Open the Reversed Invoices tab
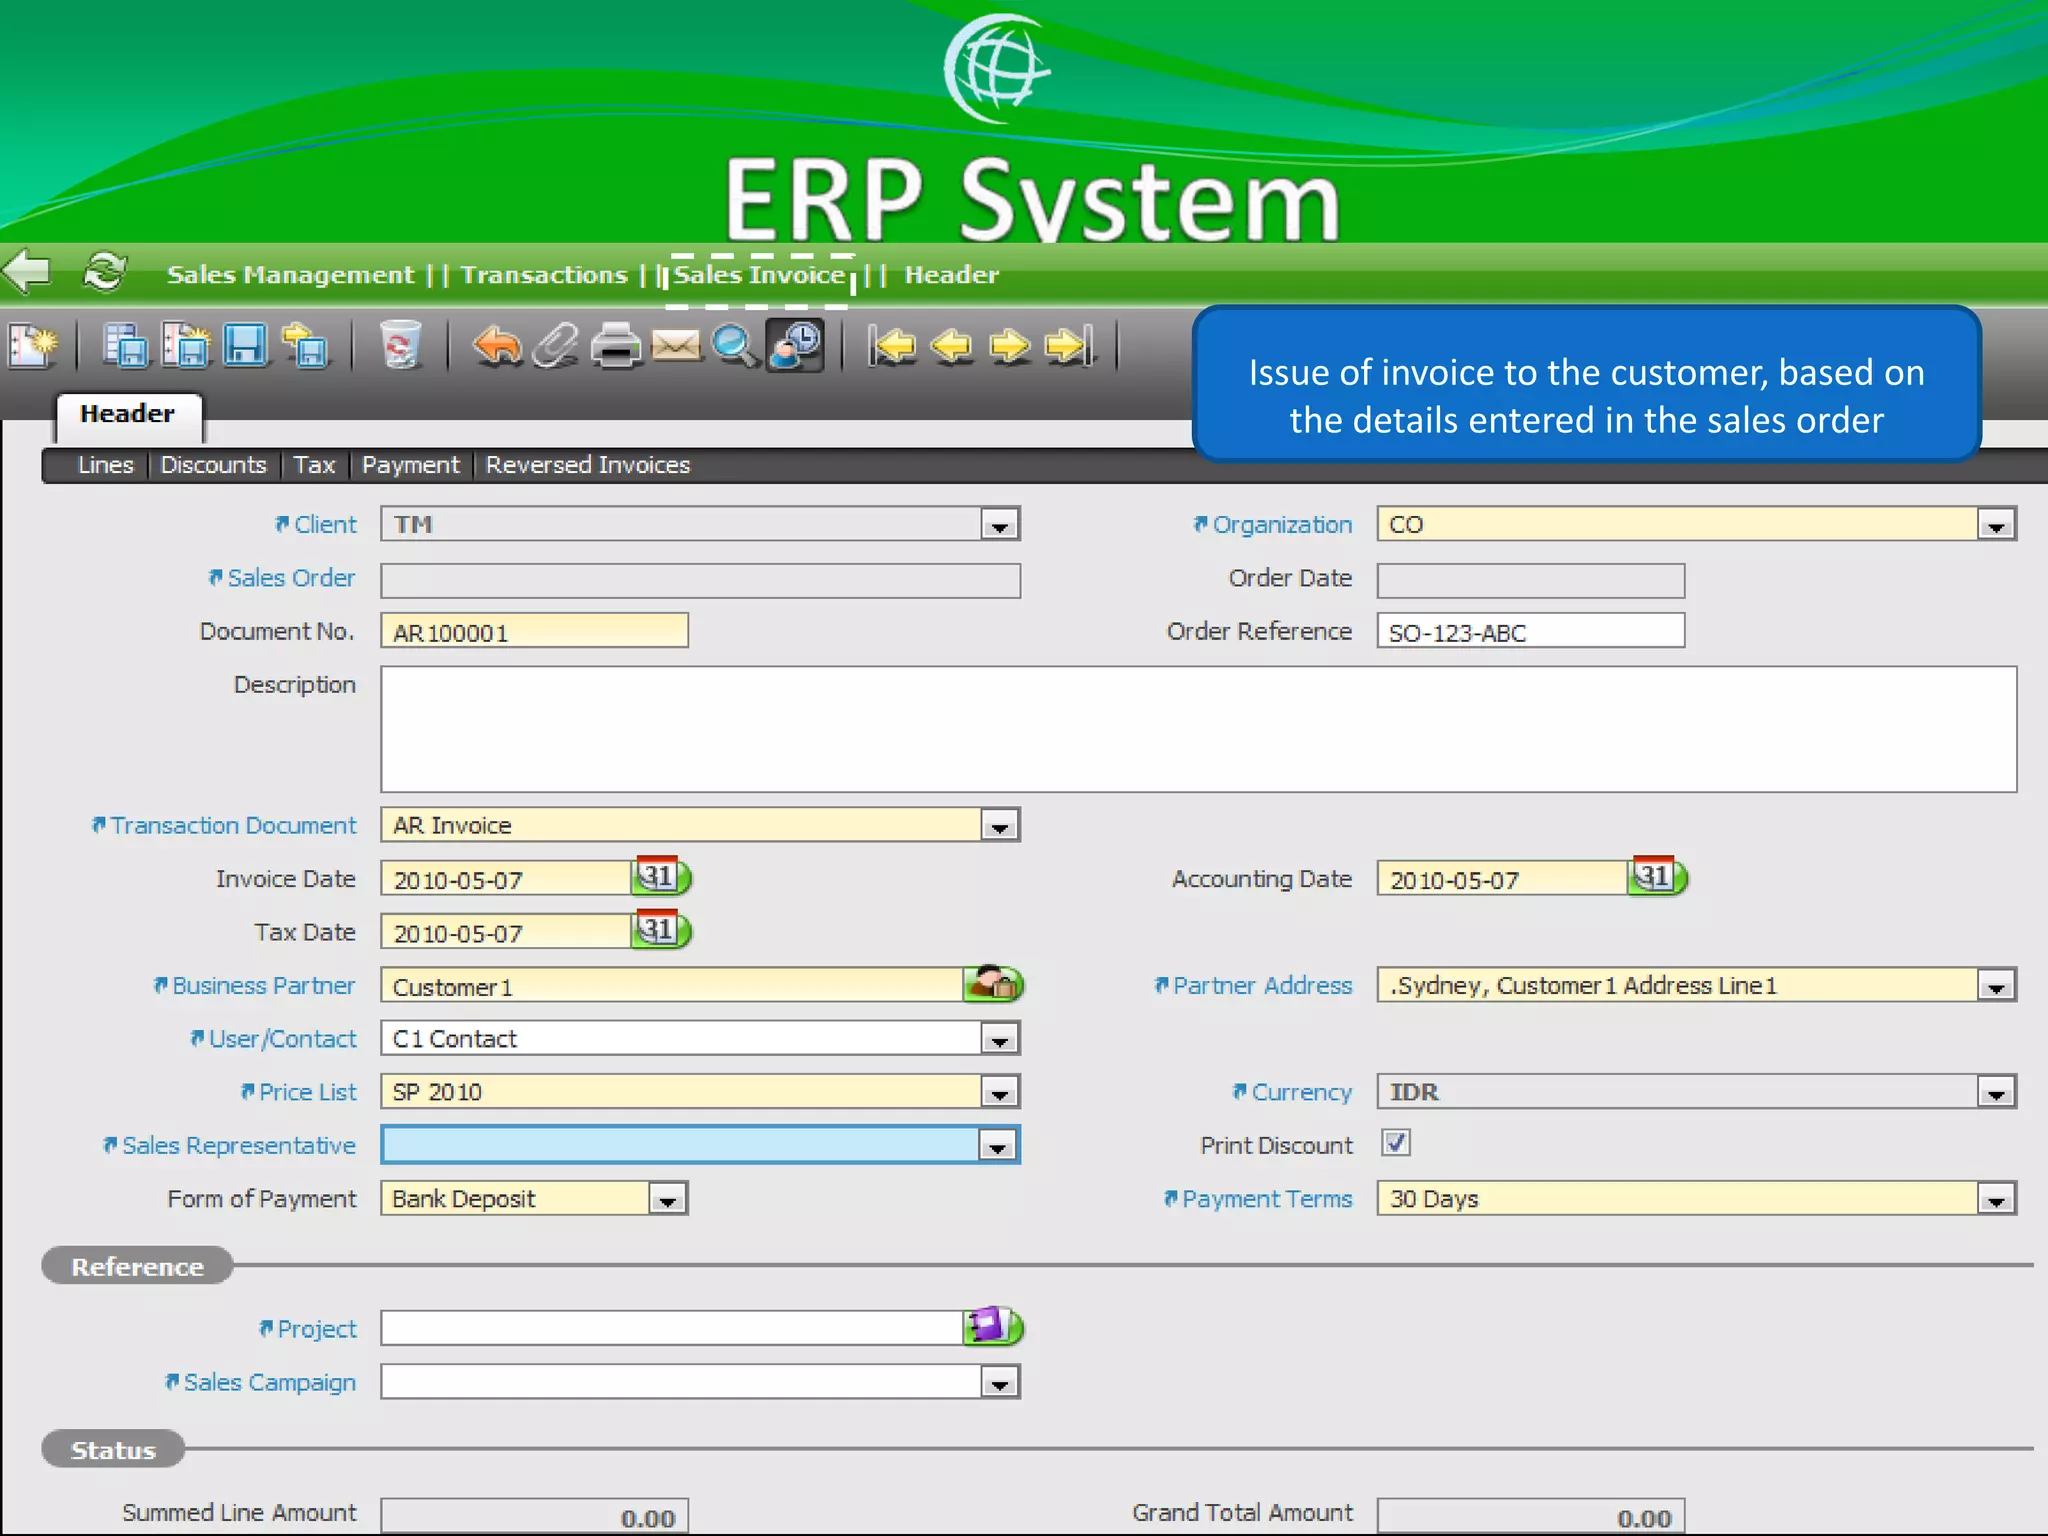 588,465
